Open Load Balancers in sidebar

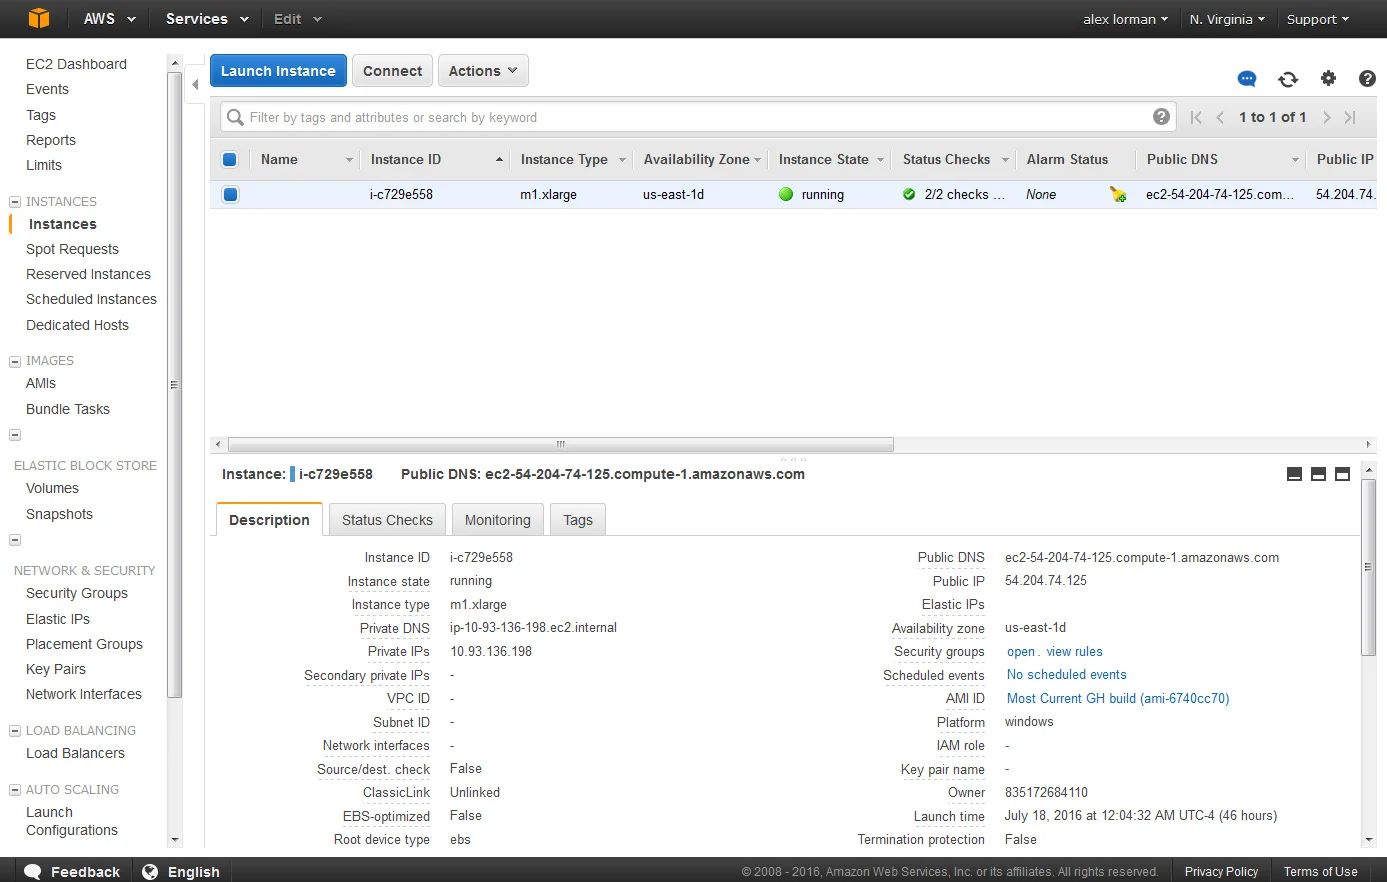point(75,753)
